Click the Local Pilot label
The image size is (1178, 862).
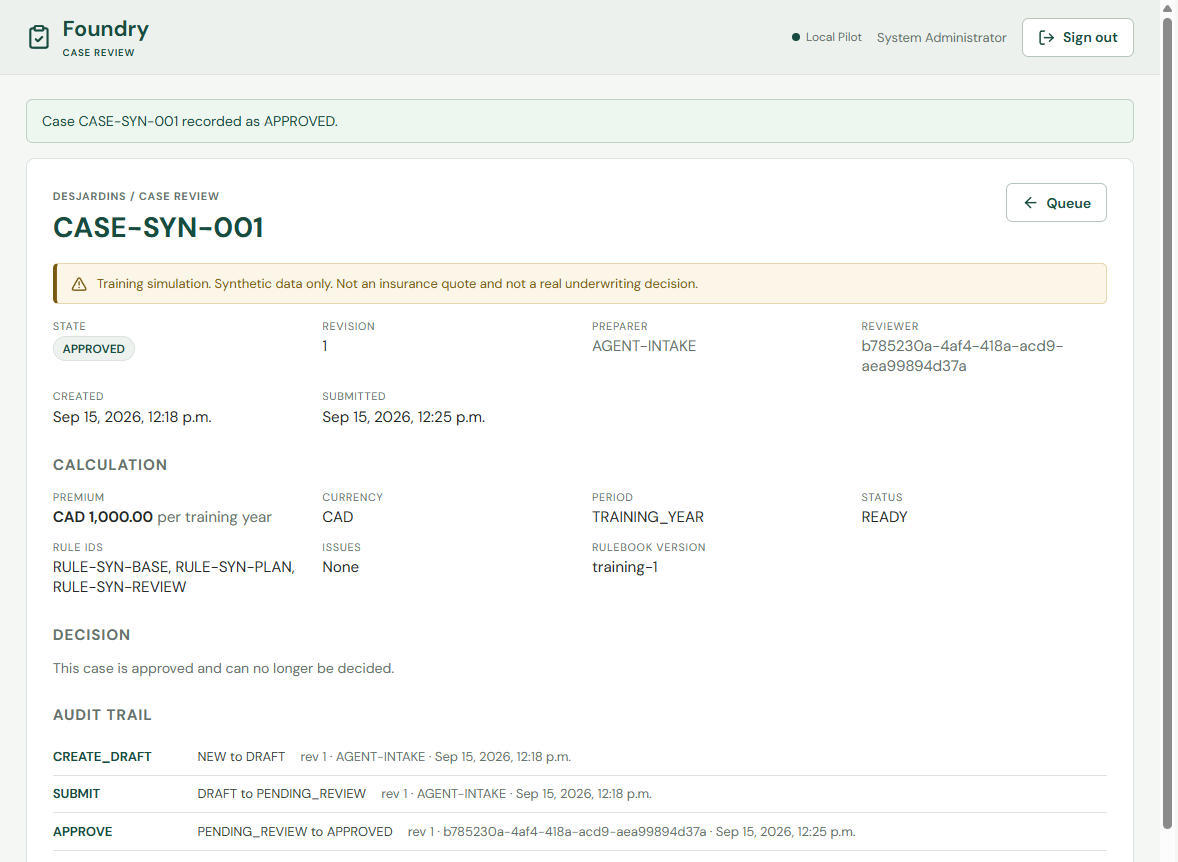[833, 37]
